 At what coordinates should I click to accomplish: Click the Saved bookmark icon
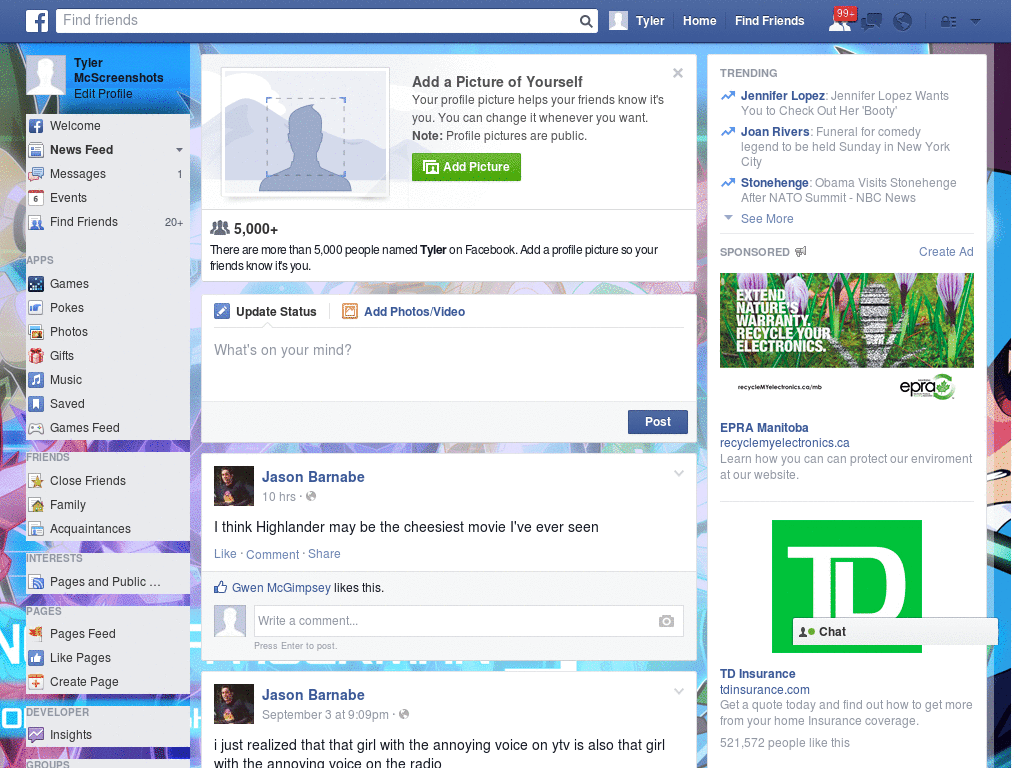pos(37,404)
